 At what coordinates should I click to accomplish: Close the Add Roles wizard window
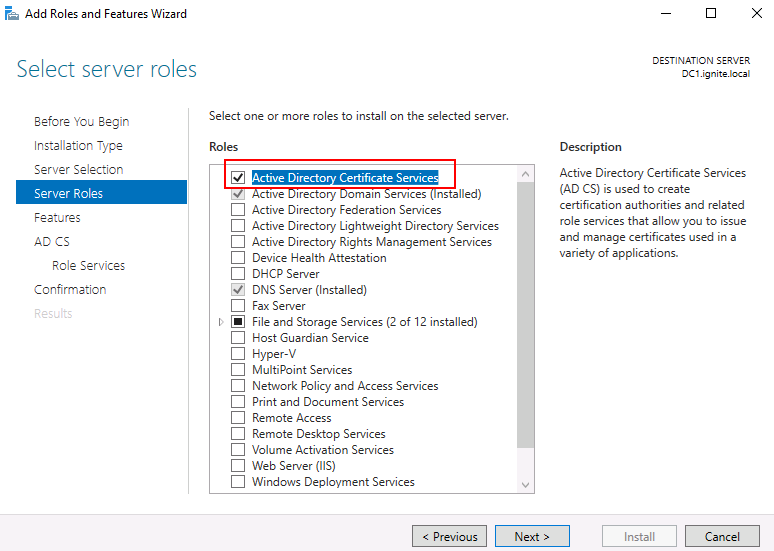tap(757, 13)
